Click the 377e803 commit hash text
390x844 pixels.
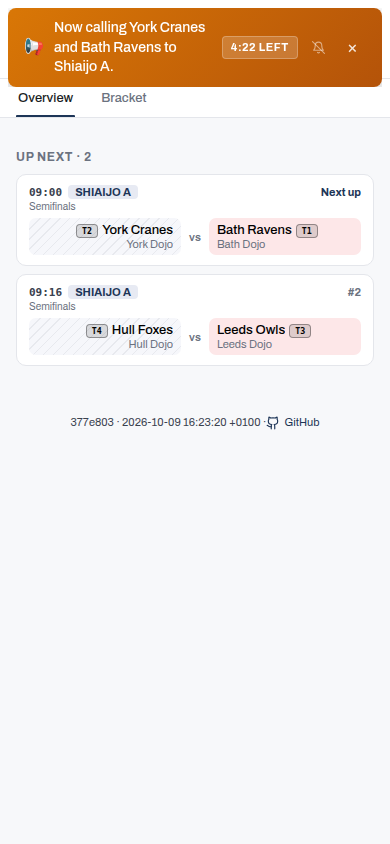click(92, 423)
